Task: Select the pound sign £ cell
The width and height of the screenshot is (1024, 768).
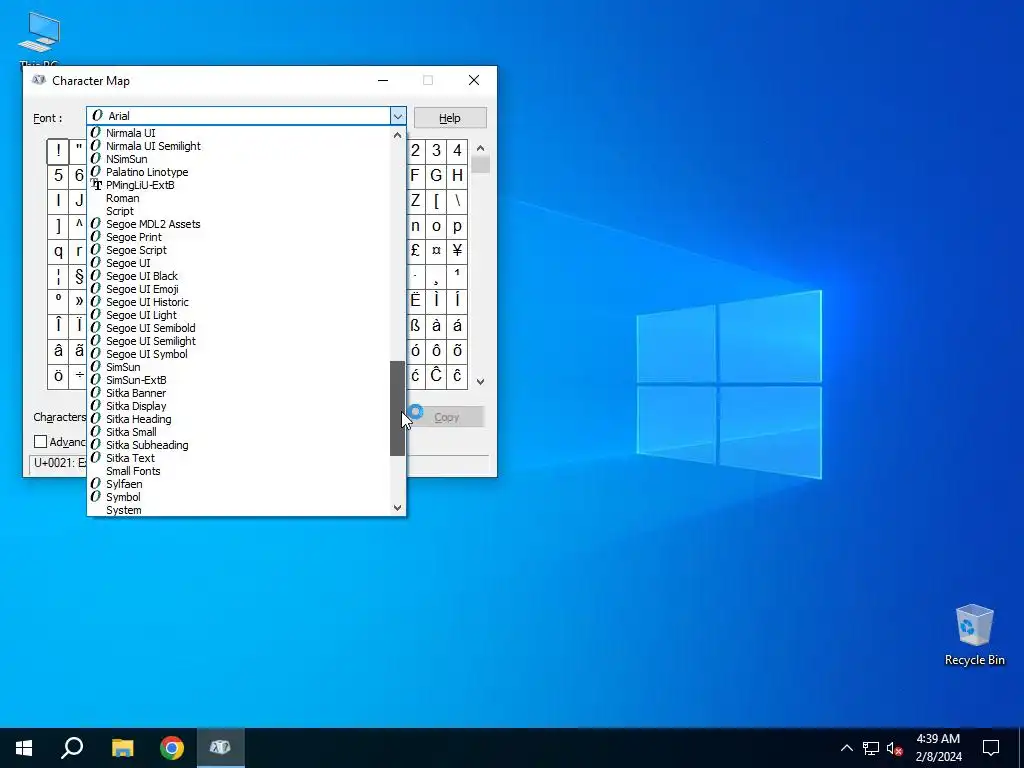Action: point(415,251)
